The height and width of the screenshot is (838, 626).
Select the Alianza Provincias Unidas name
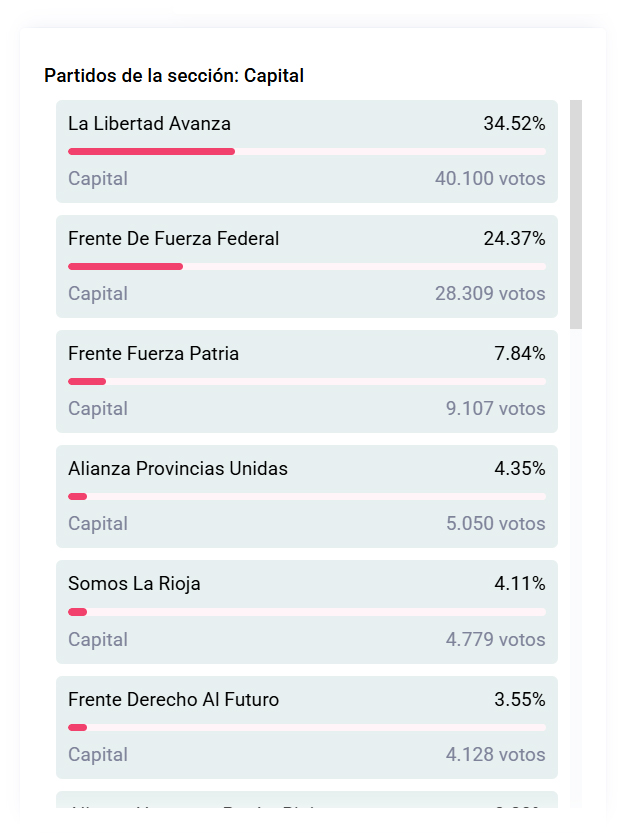(177, 468)
